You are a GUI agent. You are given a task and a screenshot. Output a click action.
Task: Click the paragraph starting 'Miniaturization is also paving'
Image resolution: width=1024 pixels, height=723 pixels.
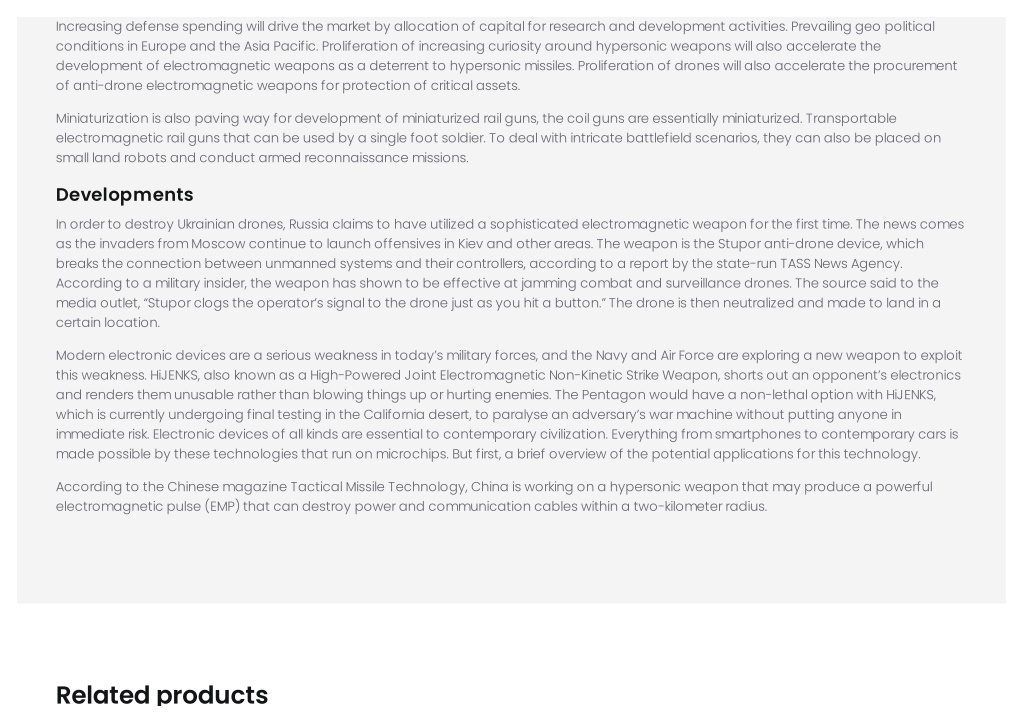pyautogui.click(x=500, y=138)
